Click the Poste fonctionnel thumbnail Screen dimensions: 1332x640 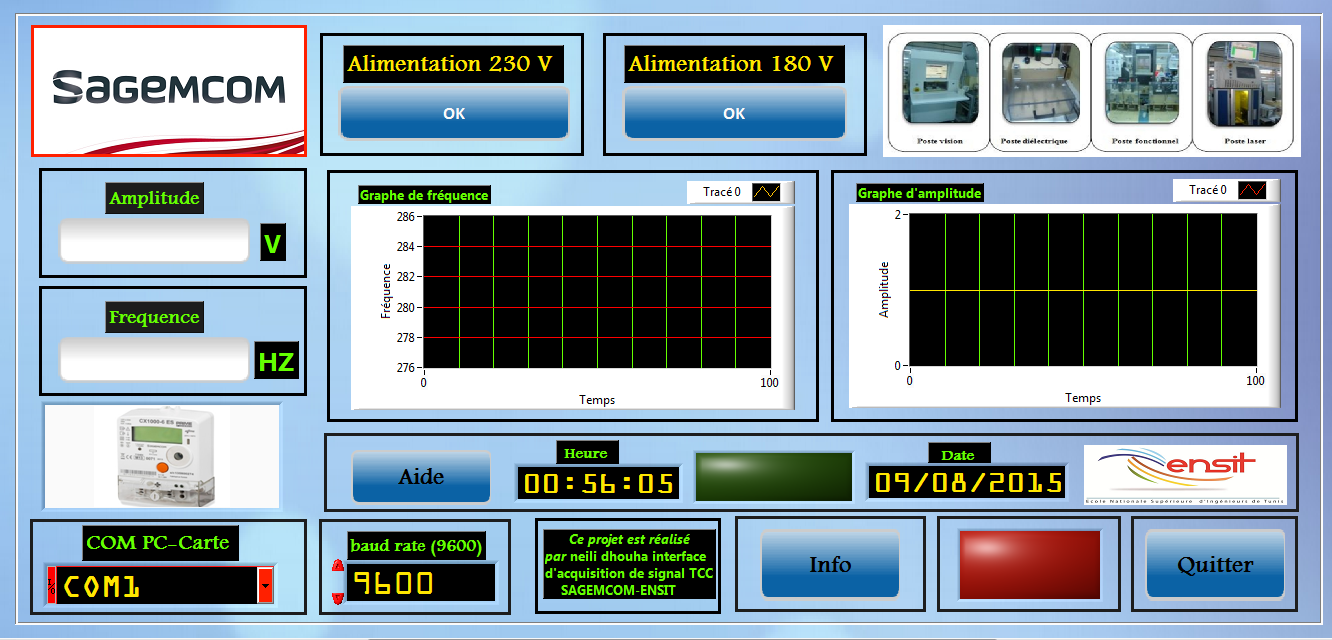coord(1142,84)
